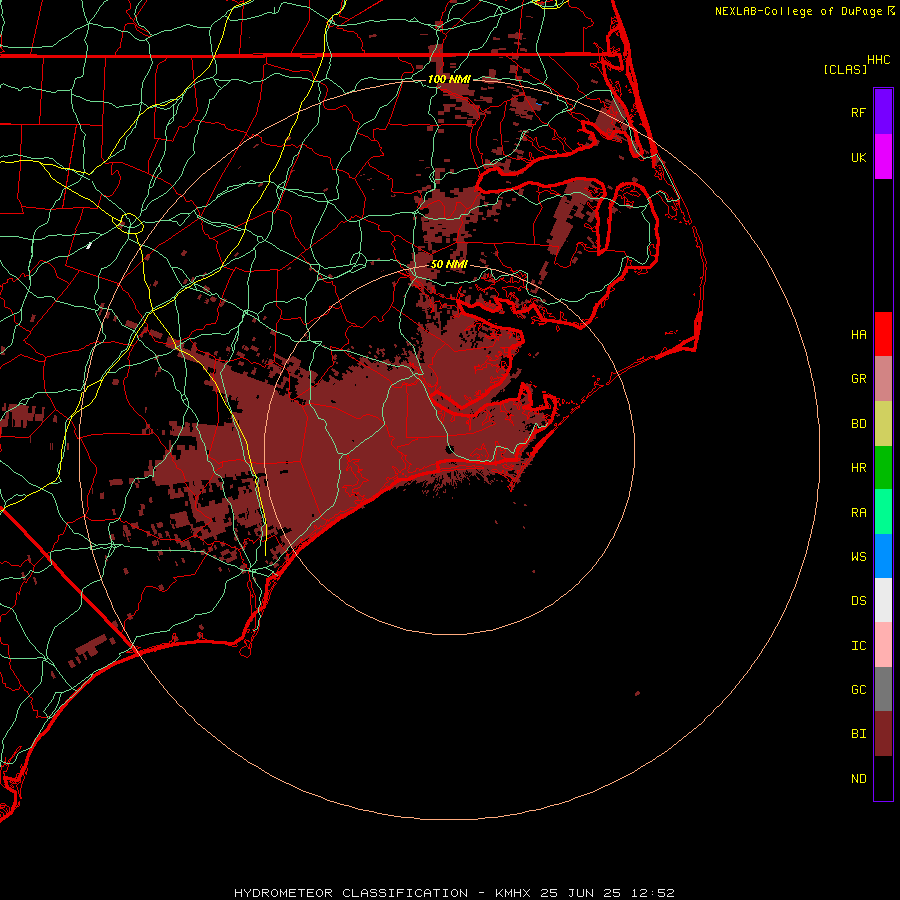Viewport: 900px width, 900px height.
Task: Click the HA legend label
Action: tap(859, 335)
